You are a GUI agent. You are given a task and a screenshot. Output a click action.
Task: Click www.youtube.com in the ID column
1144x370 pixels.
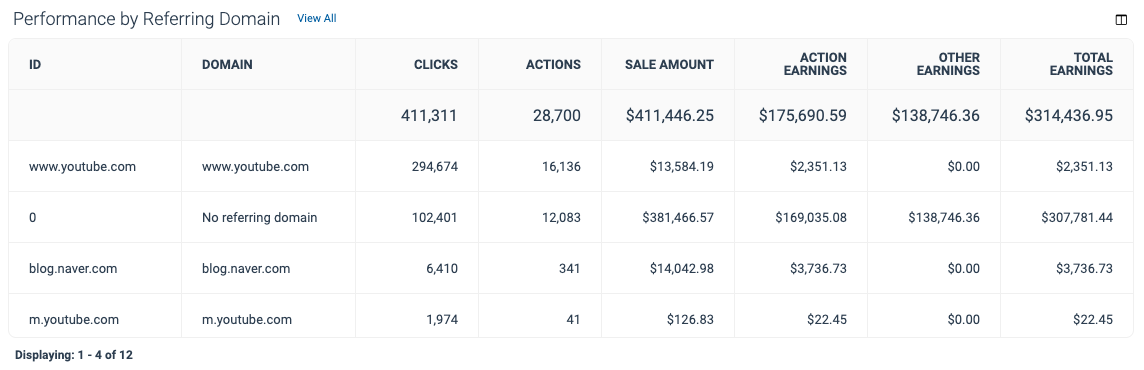pyautogui.click(x=82, y=166)
